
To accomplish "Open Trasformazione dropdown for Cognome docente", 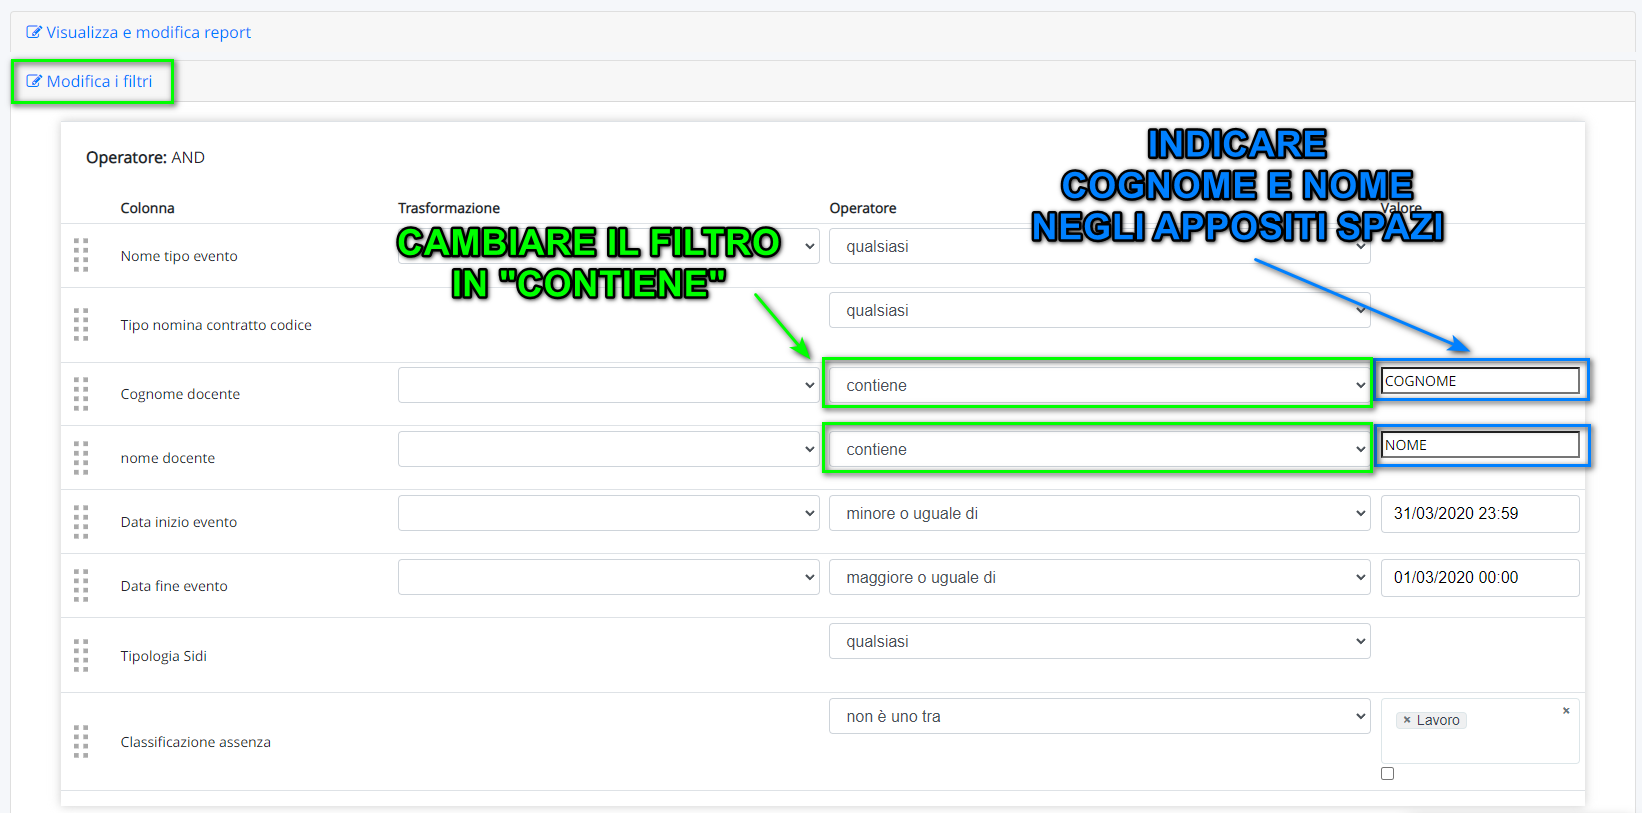I will 608,385.
